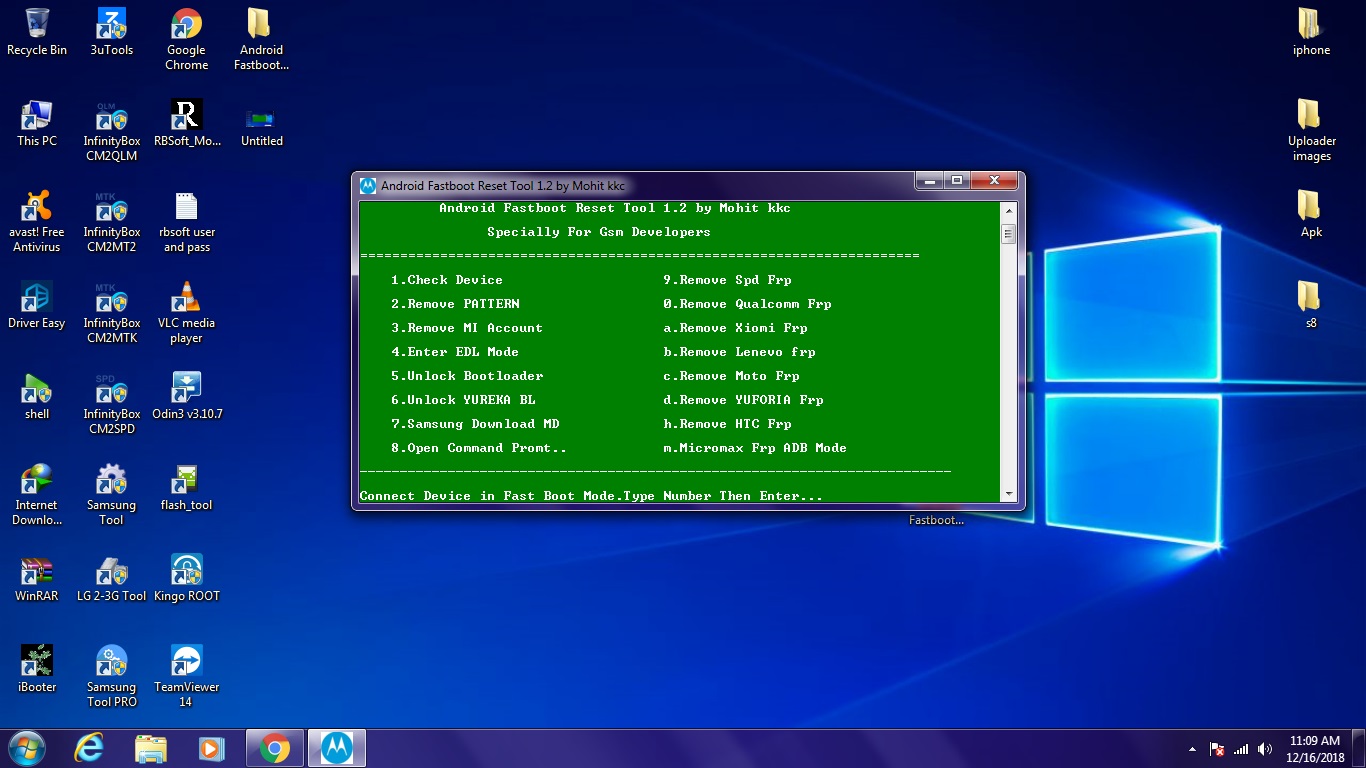Click the taskbar clock showing 11:09 AM
The width and height of the screenshot is (1366, 768).
click(x=1314, y=749)
